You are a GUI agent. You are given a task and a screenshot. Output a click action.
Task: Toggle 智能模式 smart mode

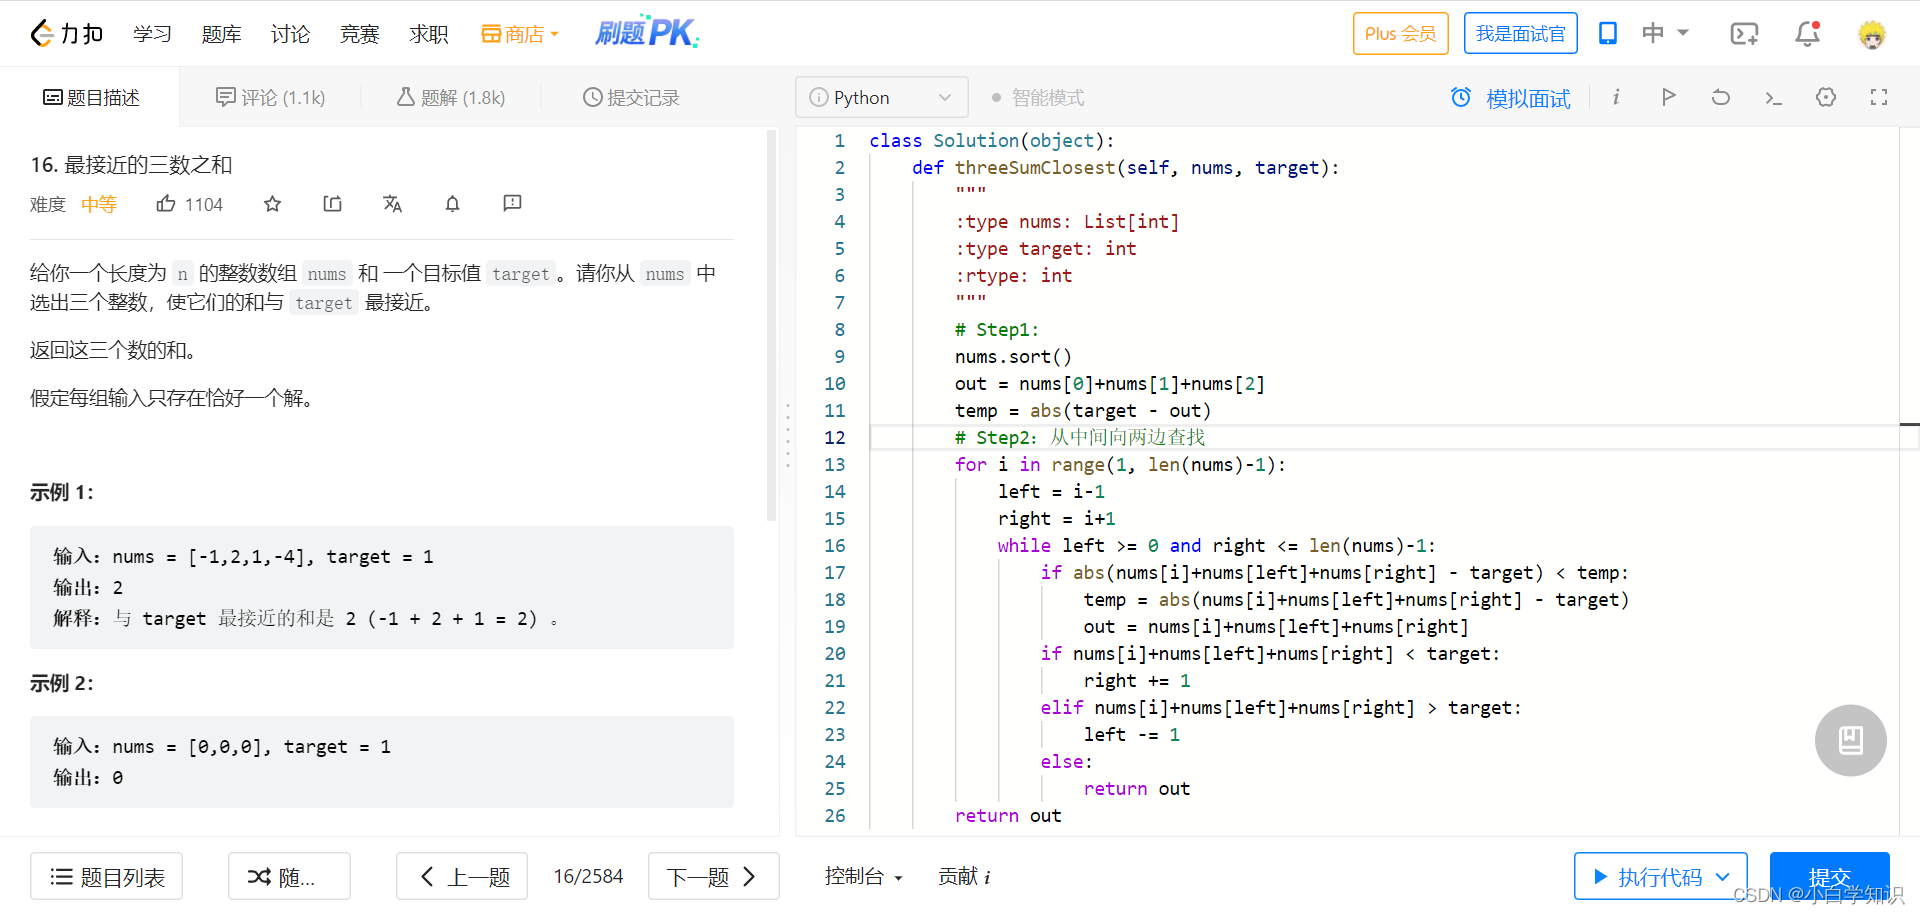(1037, 98)
